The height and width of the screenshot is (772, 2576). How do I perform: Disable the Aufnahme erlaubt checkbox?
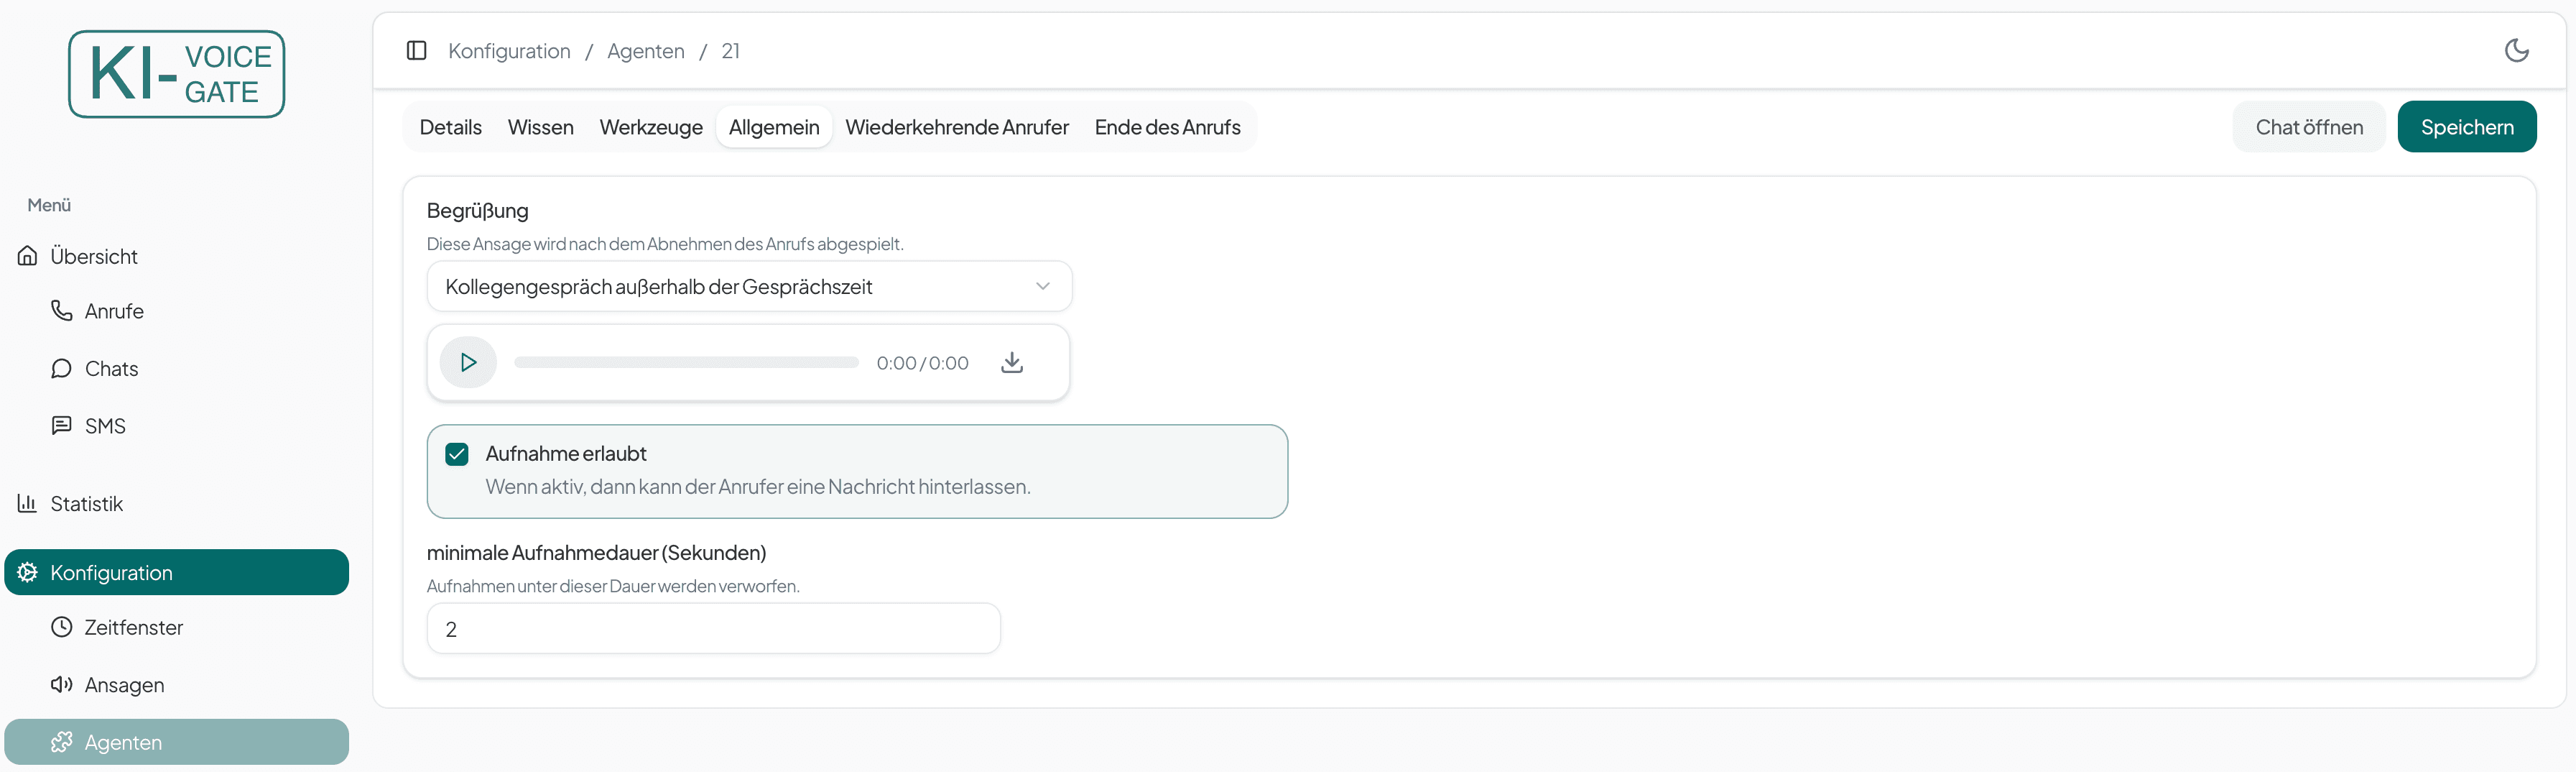pos(457,453)
